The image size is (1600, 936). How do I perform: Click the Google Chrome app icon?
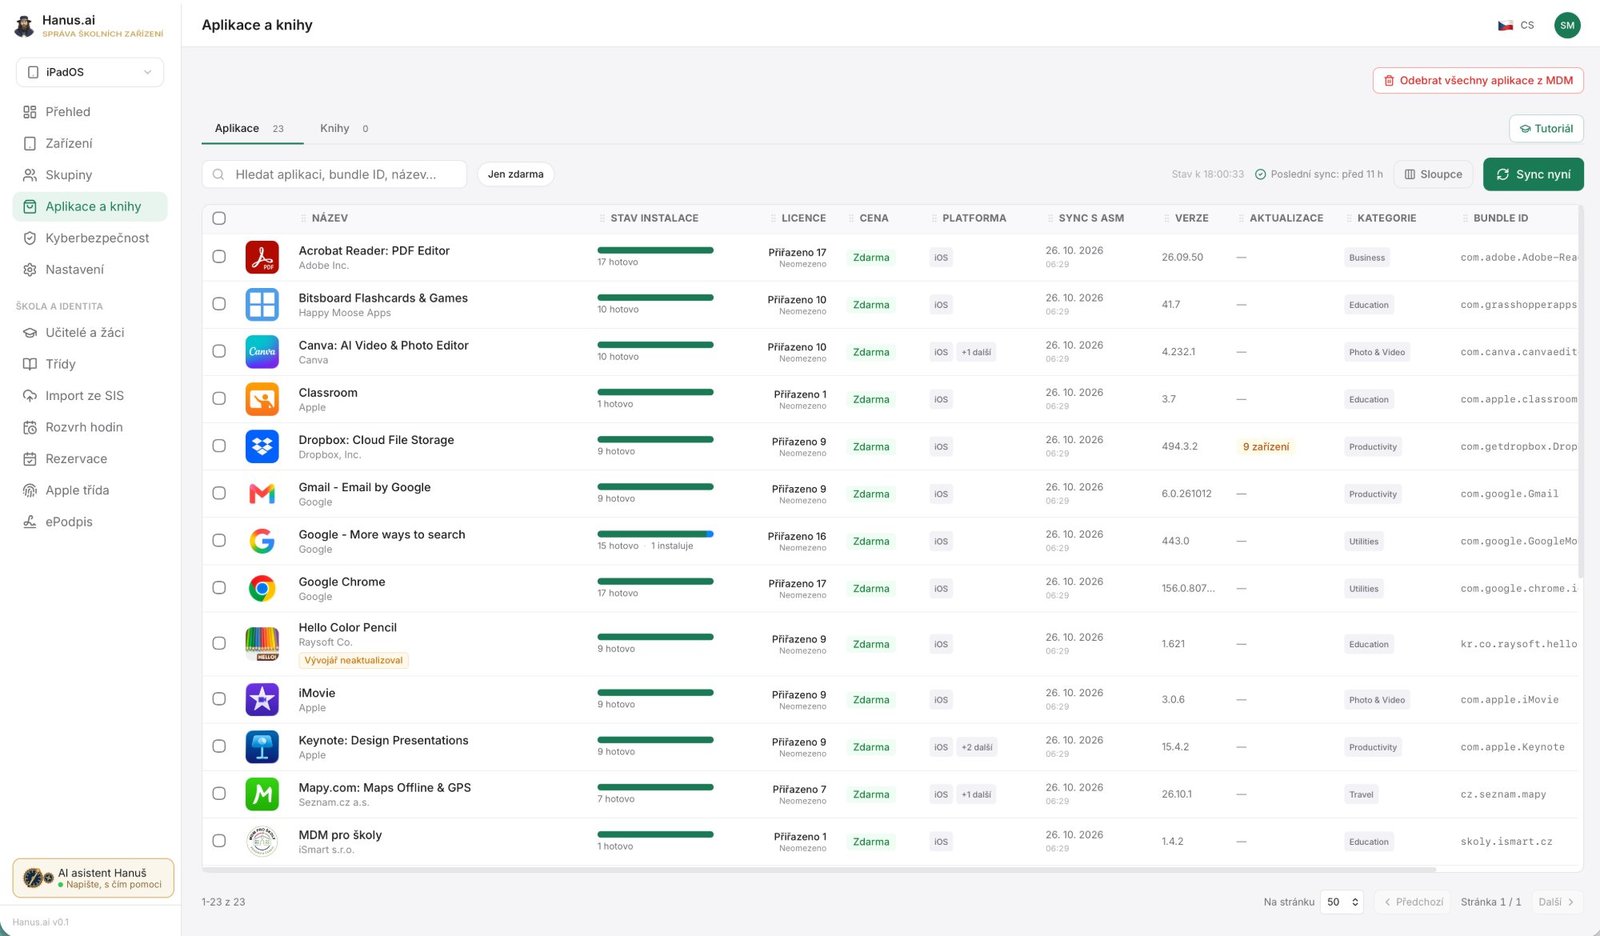[x=262, y=588]
